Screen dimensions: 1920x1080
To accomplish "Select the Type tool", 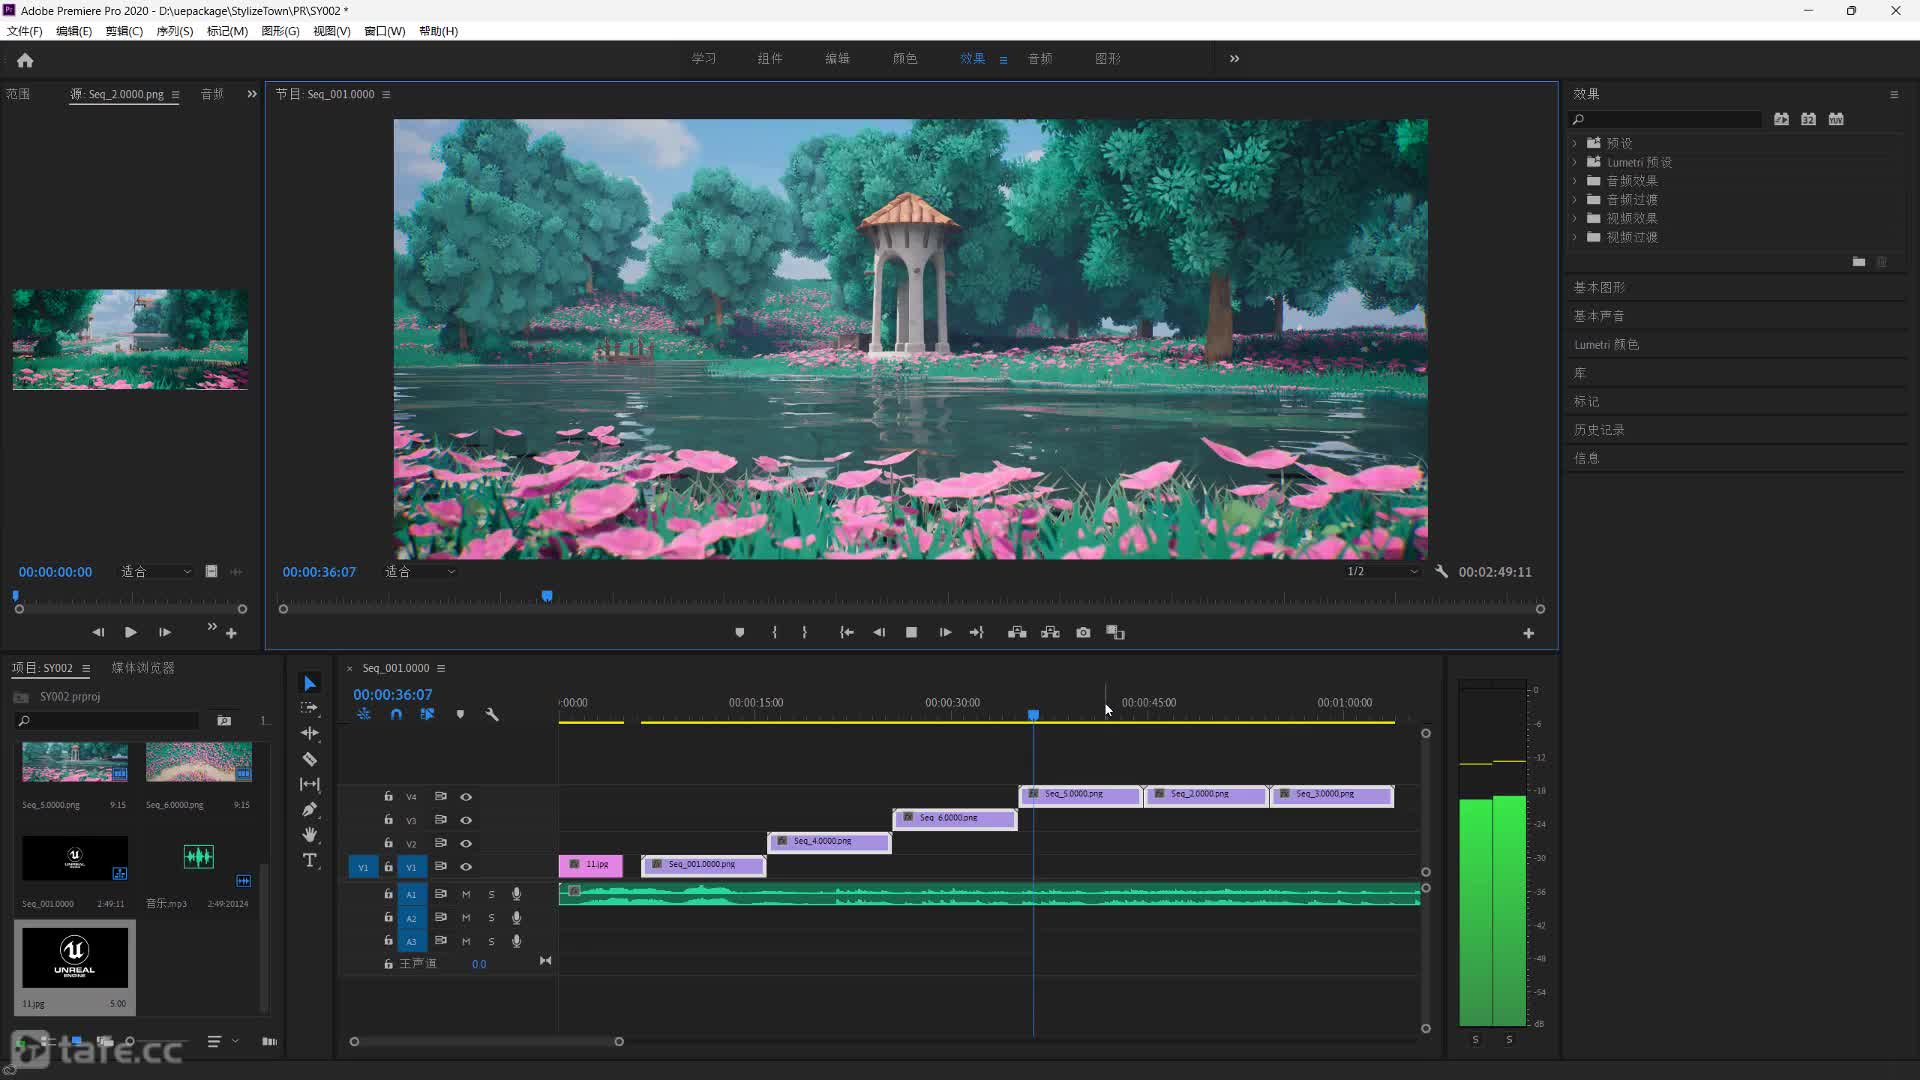I will pos(310,860).
